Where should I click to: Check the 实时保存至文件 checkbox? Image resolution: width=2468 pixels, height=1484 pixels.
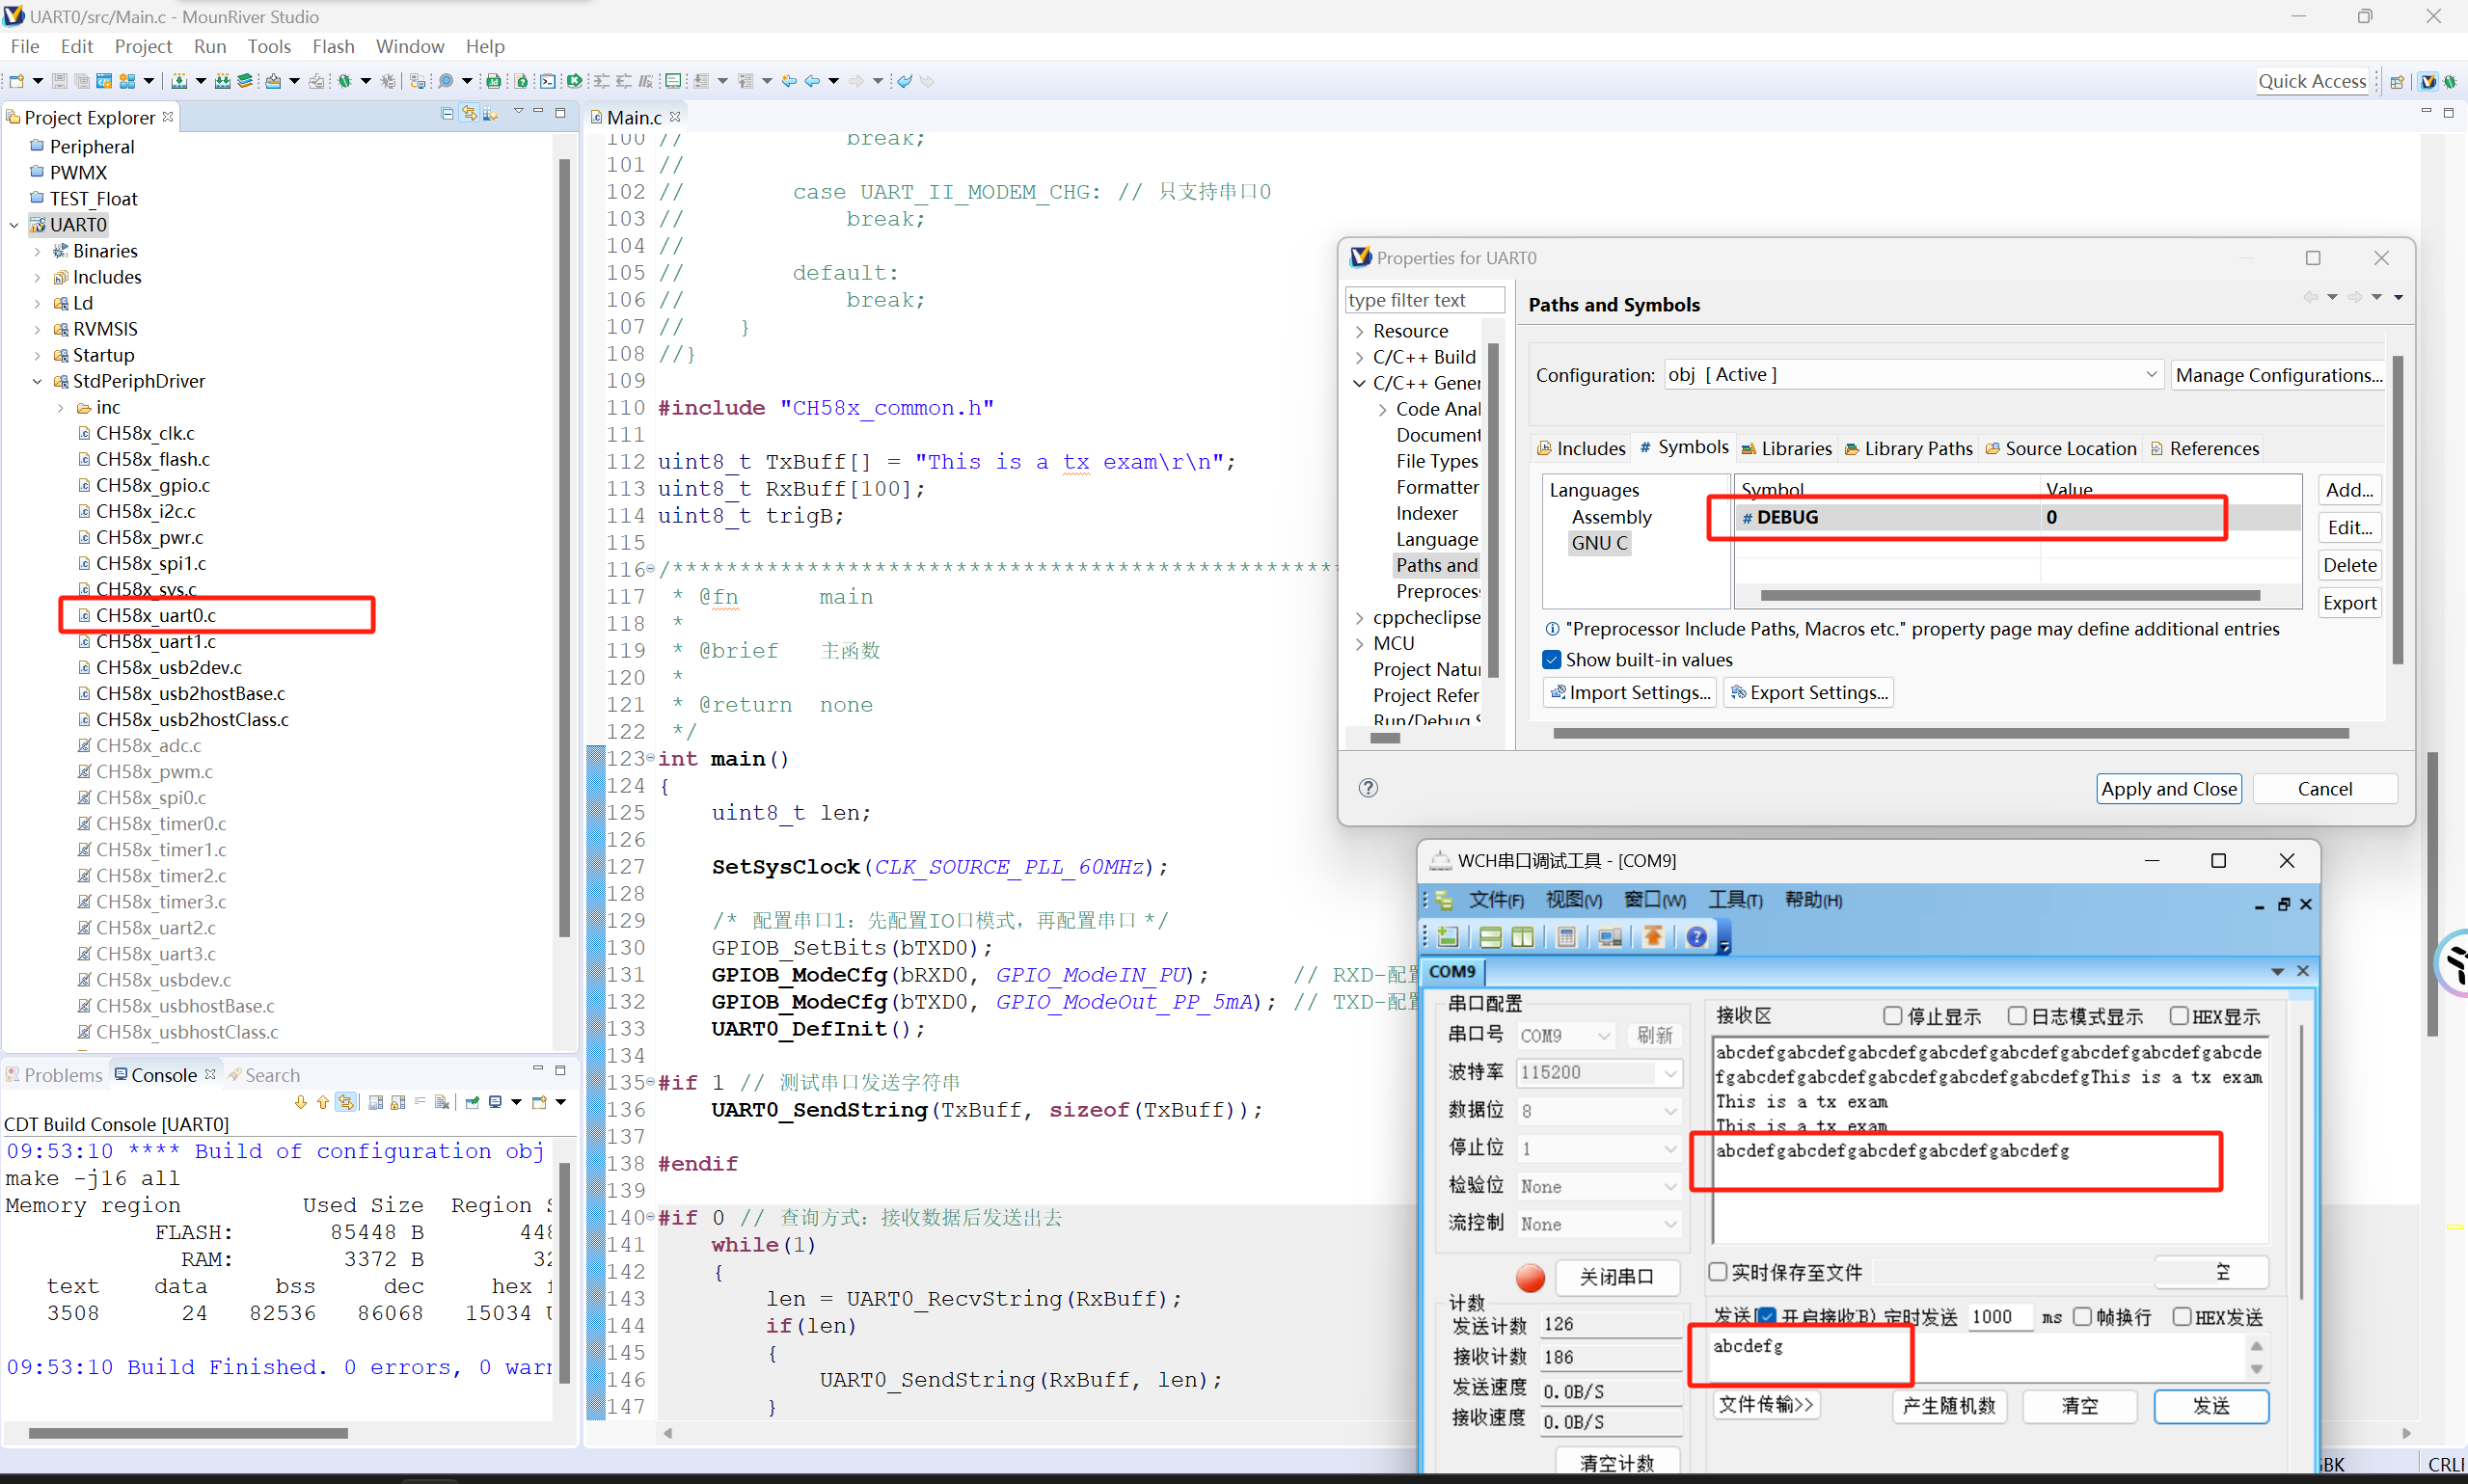click(x=1718, y=1271)
